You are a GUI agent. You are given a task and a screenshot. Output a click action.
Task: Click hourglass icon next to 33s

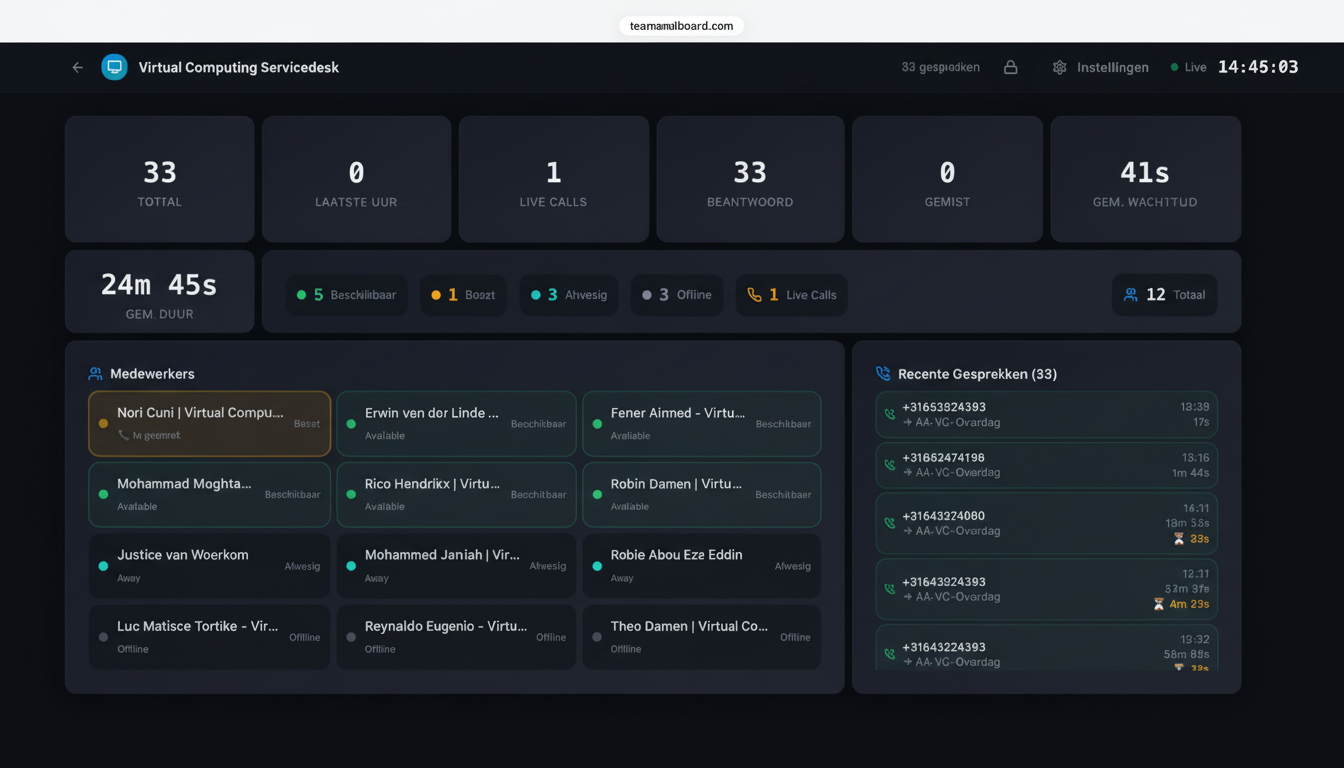[1179, 539]
